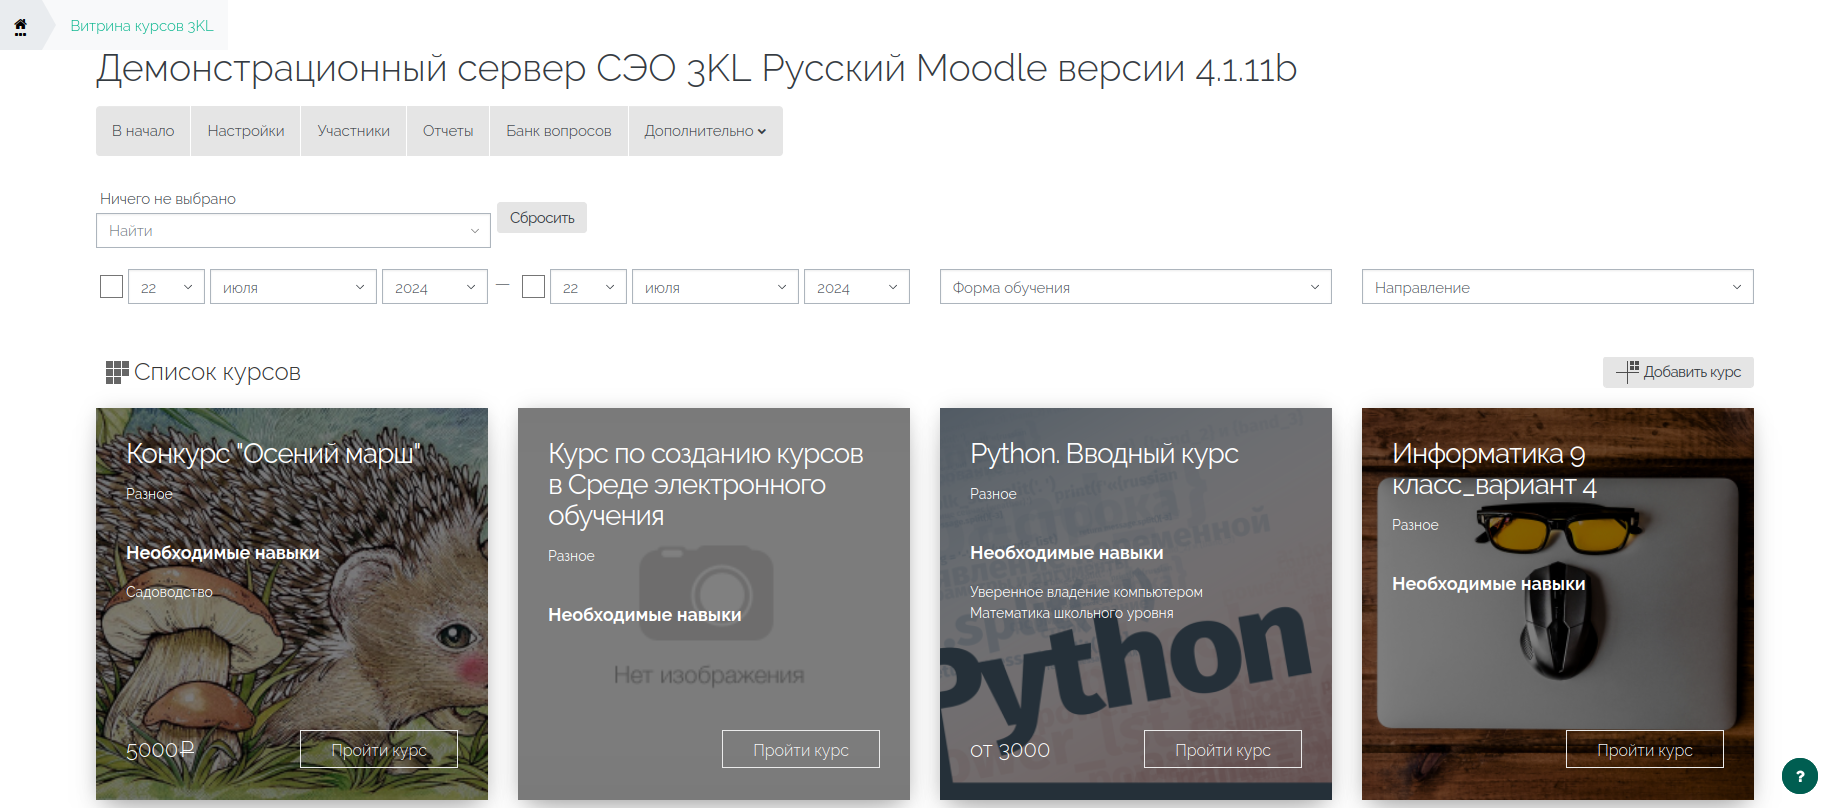
Task: Click the Демонстрационный сервер page heading
Action: (696, 68)
